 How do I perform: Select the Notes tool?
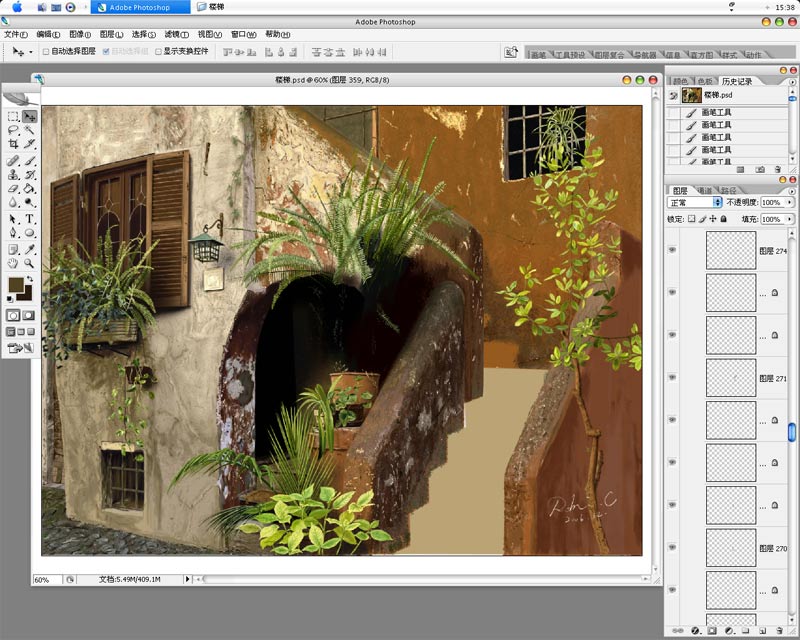(13, 249)
